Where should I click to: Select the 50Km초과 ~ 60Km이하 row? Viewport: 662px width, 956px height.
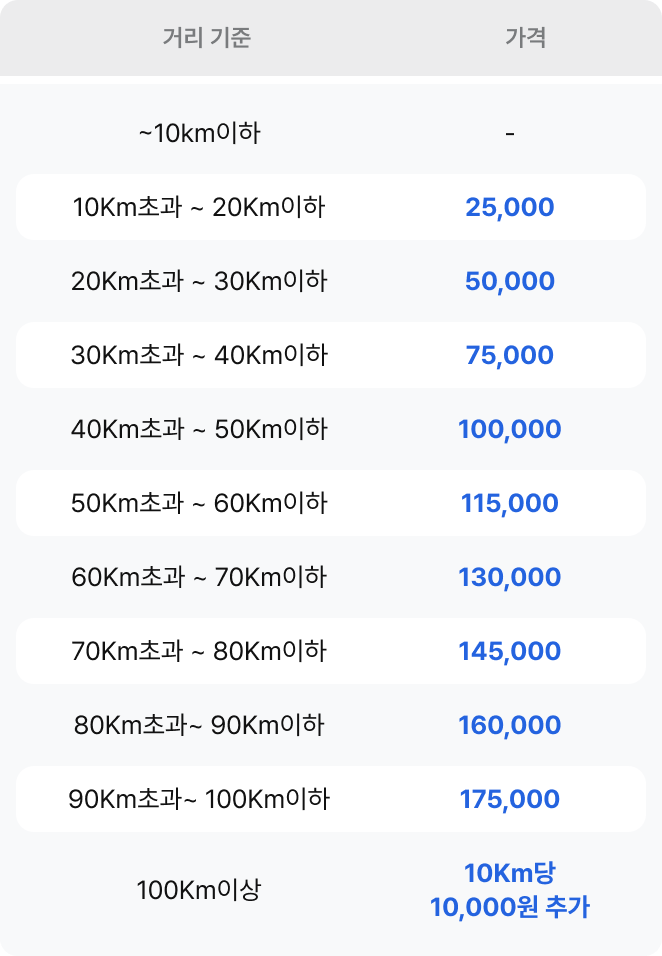click(x=199, y=503)
